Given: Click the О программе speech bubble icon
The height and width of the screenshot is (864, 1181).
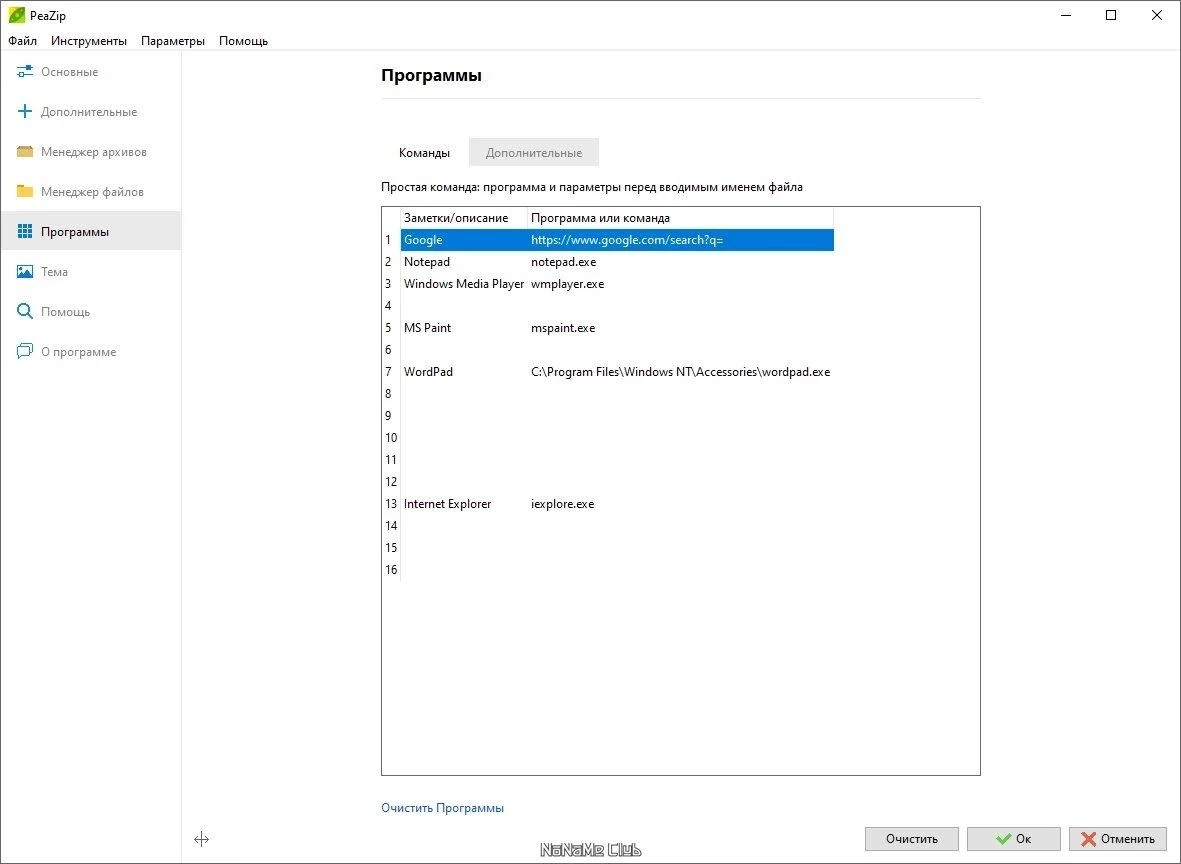Looking at the screenshot, I should click(25, 351).
